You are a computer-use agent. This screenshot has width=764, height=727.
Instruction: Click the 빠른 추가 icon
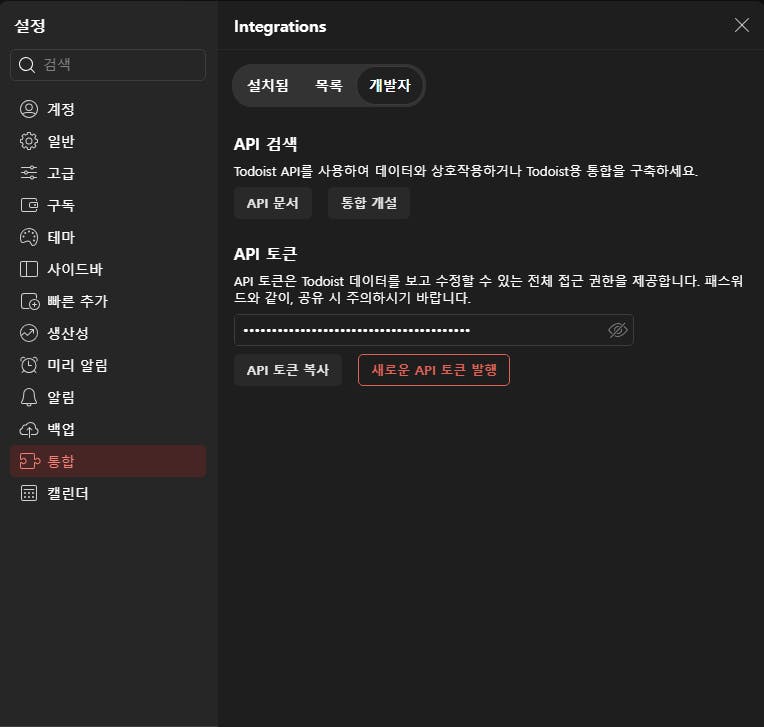(x=29, y=301)
